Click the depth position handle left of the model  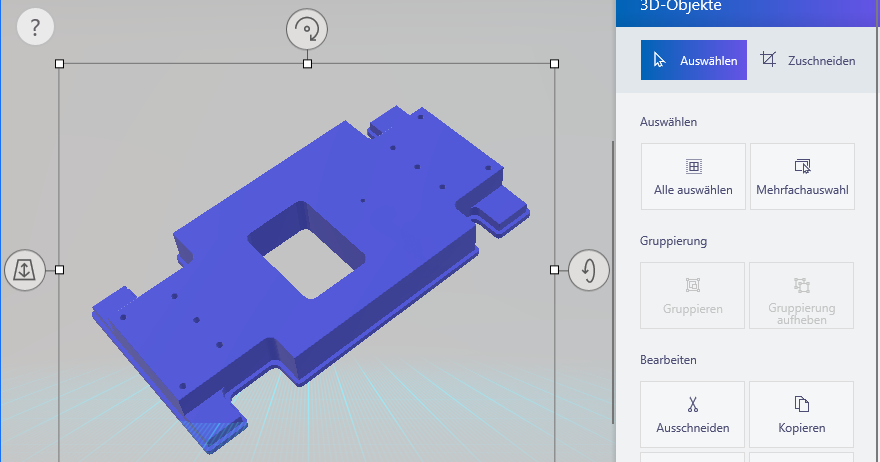(25, 270)
